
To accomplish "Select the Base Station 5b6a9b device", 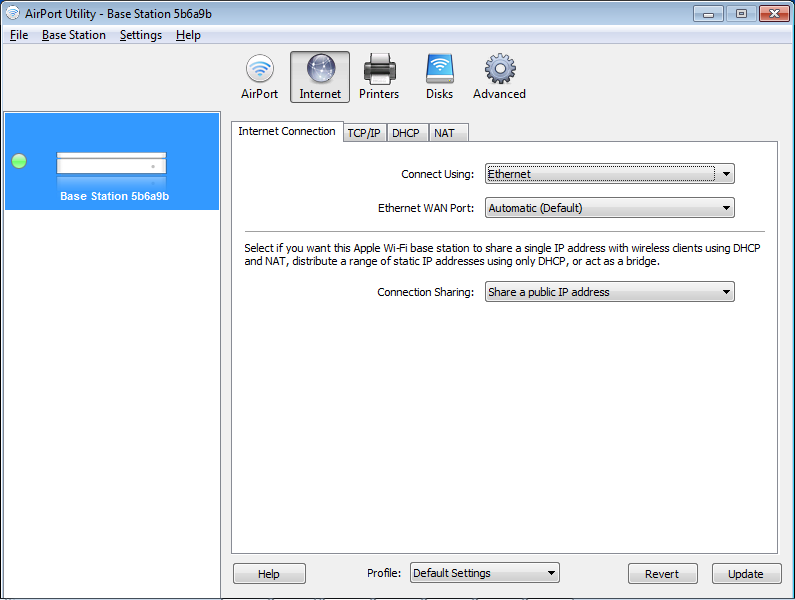I will (112, 161).
